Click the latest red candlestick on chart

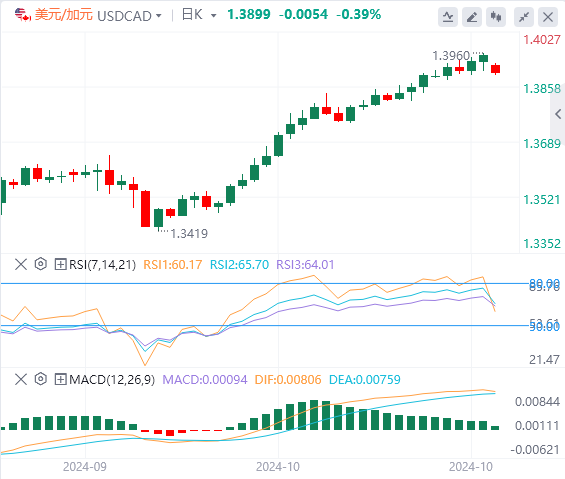(x=495, y=69)
